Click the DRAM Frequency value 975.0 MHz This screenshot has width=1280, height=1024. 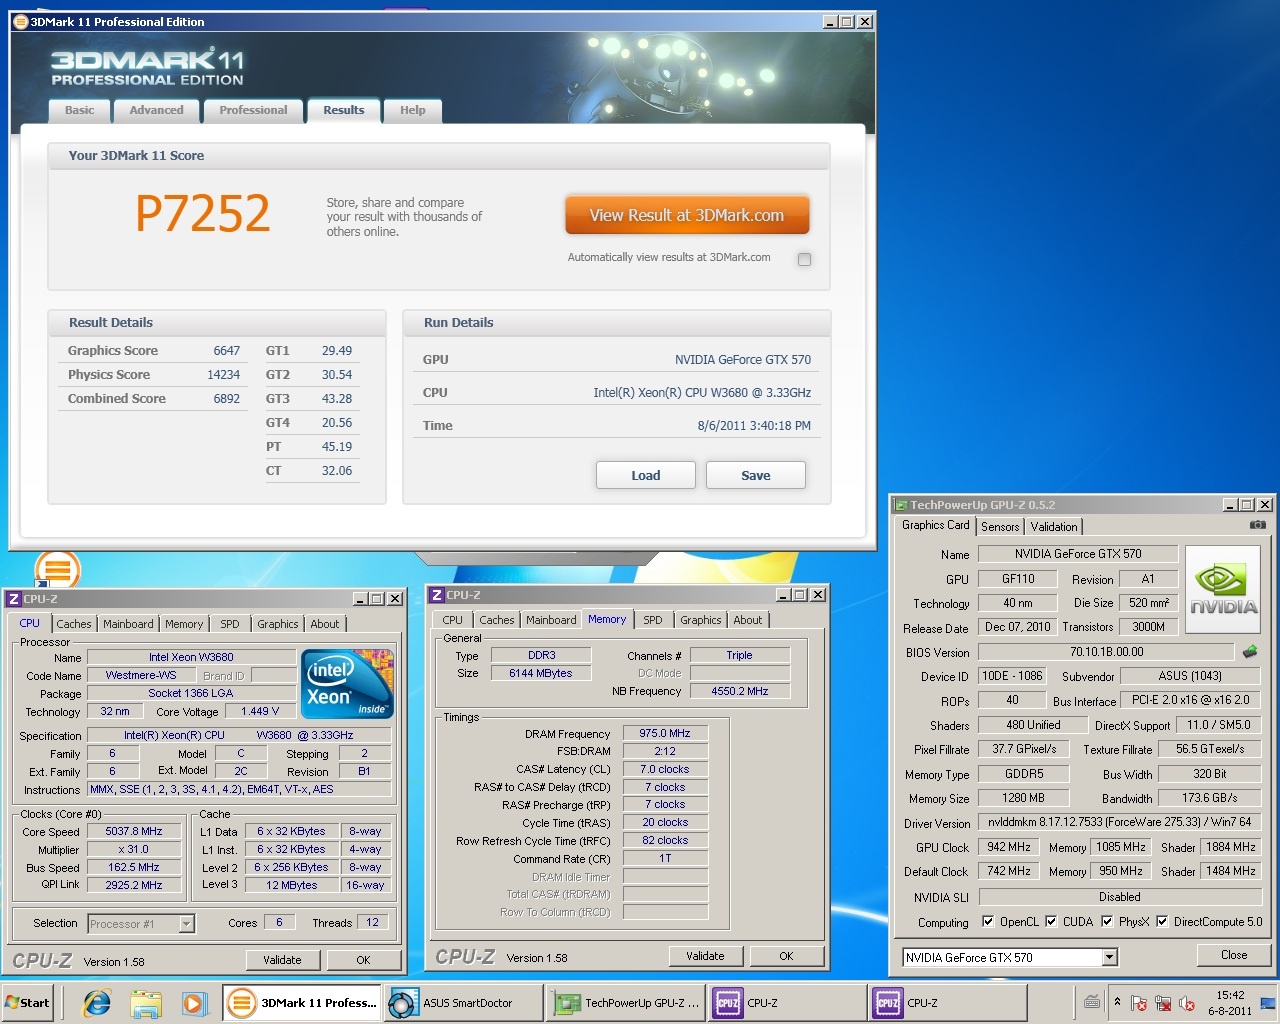(665, 733)
